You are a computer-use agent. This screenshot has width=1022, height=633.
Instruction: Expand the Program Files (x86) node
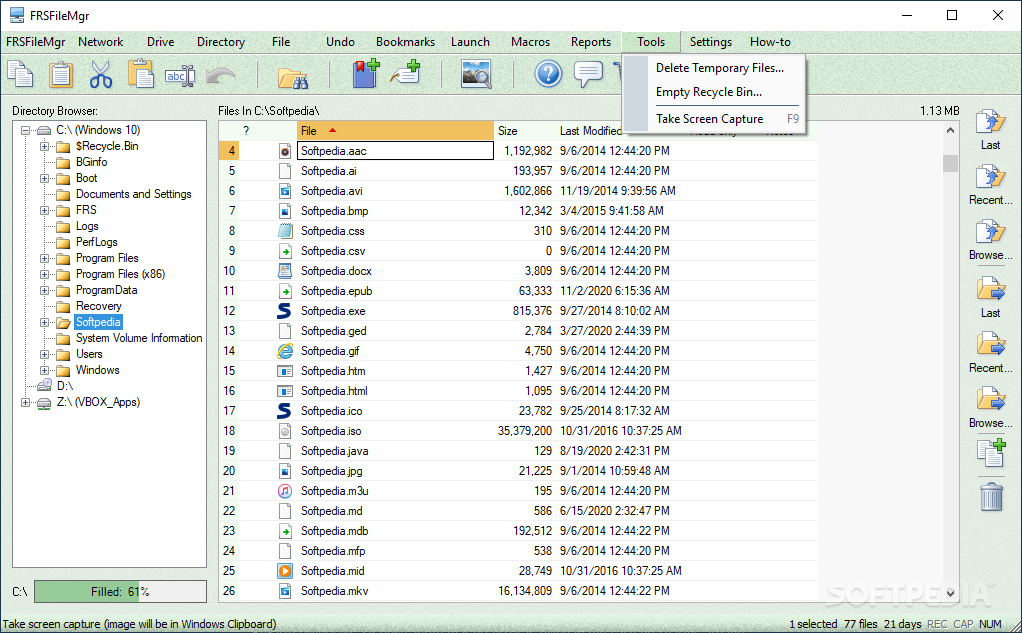pyautogui.click(x=44, y=274)
